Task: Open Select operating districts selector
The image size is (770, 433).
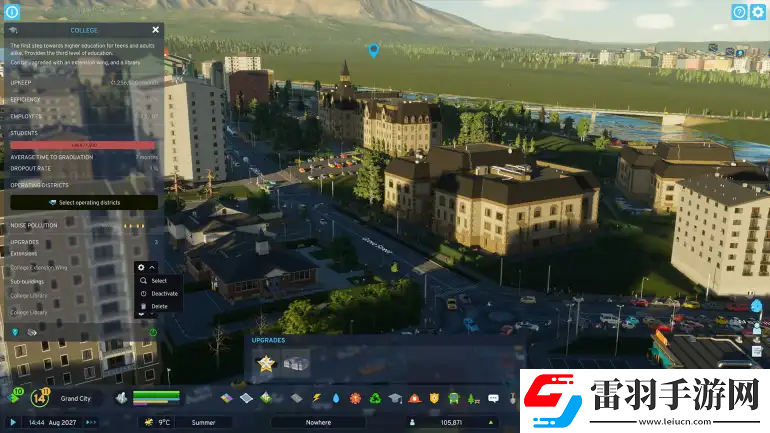Action: [x=84, y=202]
